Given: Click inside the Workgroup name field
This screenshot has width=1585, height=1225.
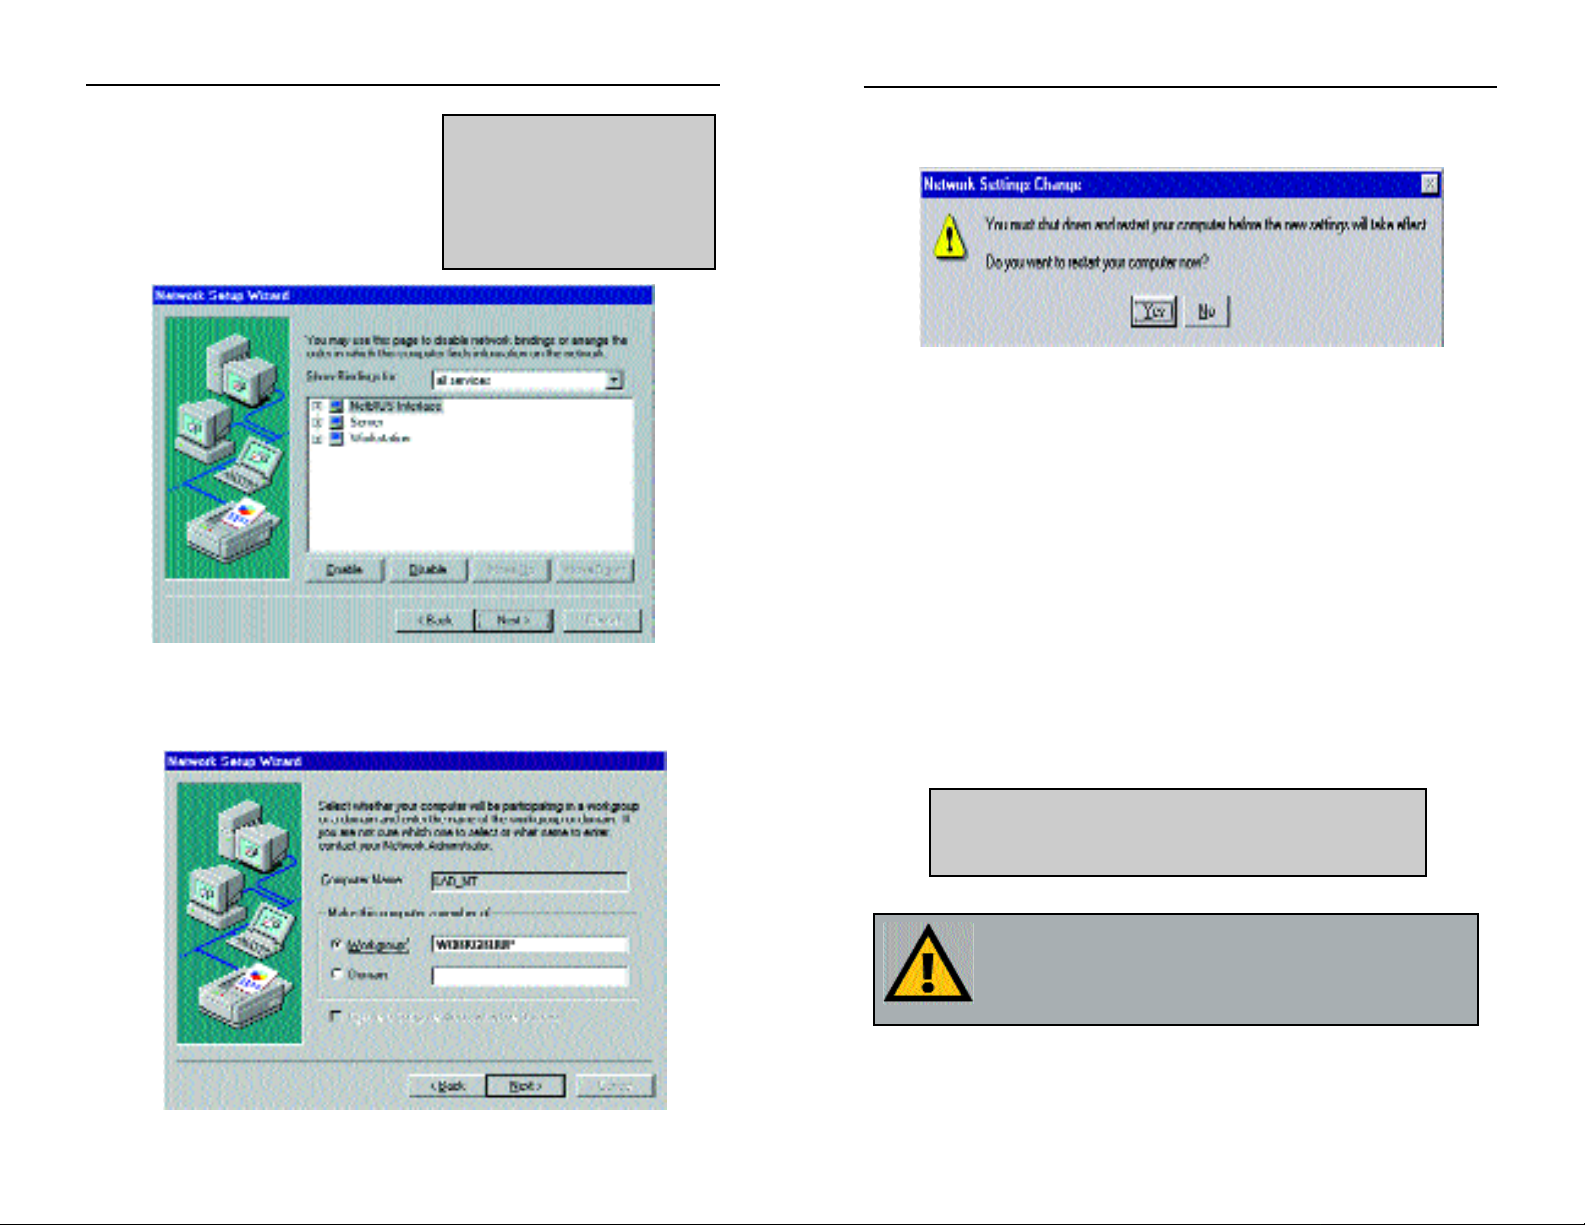Looking at the screenshot, I should pos(530,945).
